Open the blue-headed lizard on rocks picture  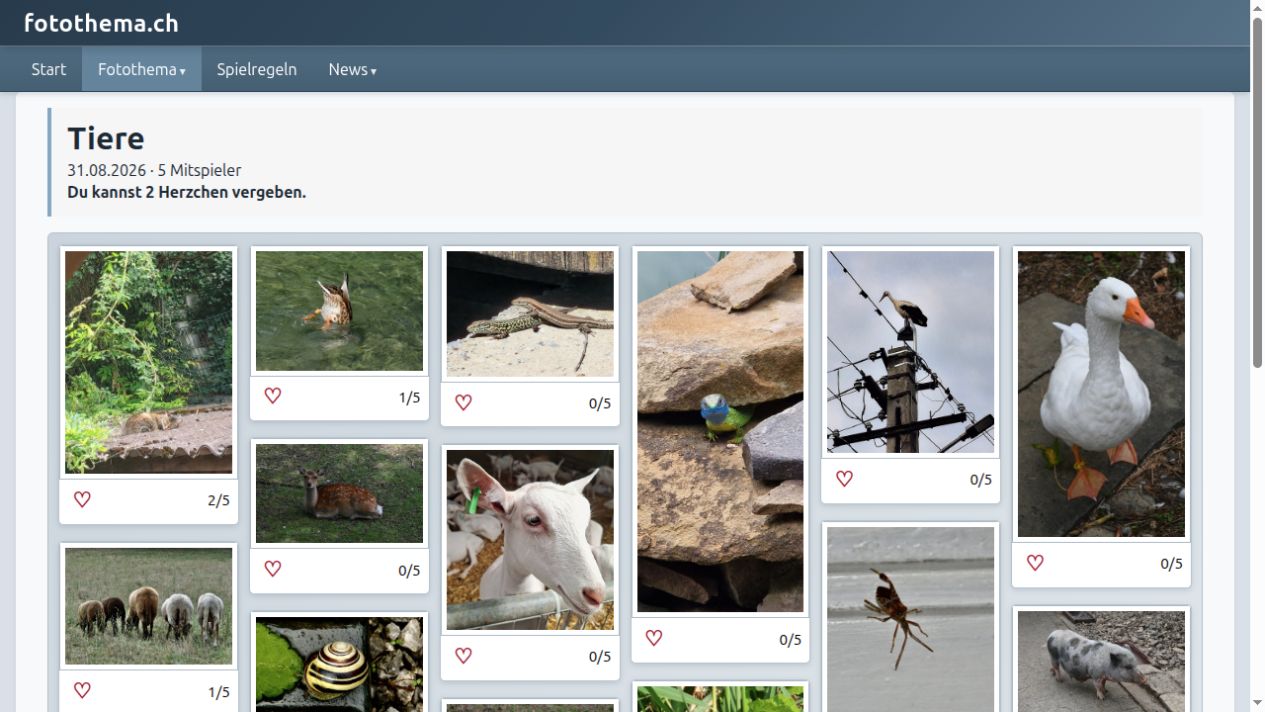pyautogui.click(x=720, y=431)
